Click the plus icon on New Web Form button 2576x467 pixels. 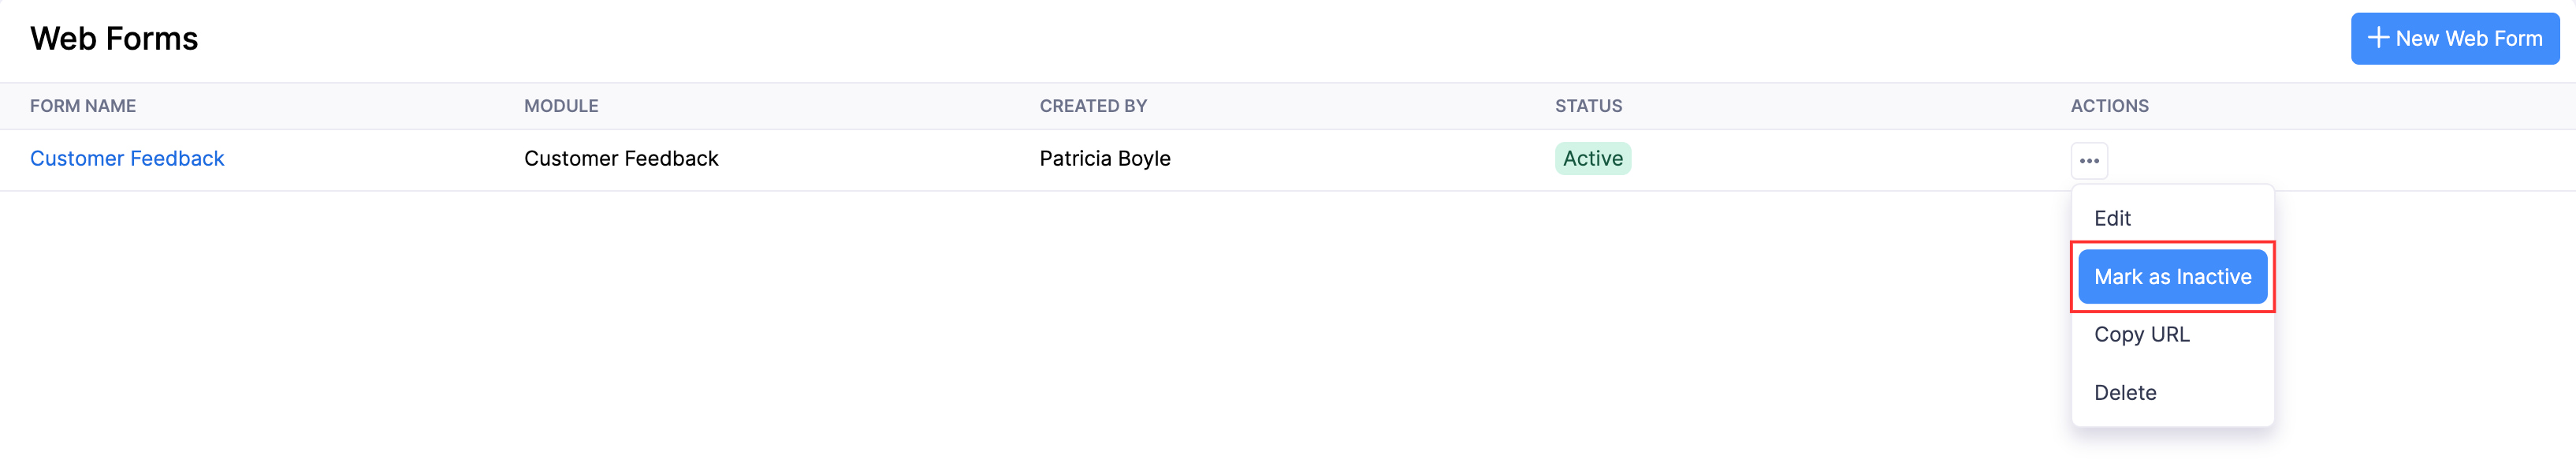(x=2380, y=38)
